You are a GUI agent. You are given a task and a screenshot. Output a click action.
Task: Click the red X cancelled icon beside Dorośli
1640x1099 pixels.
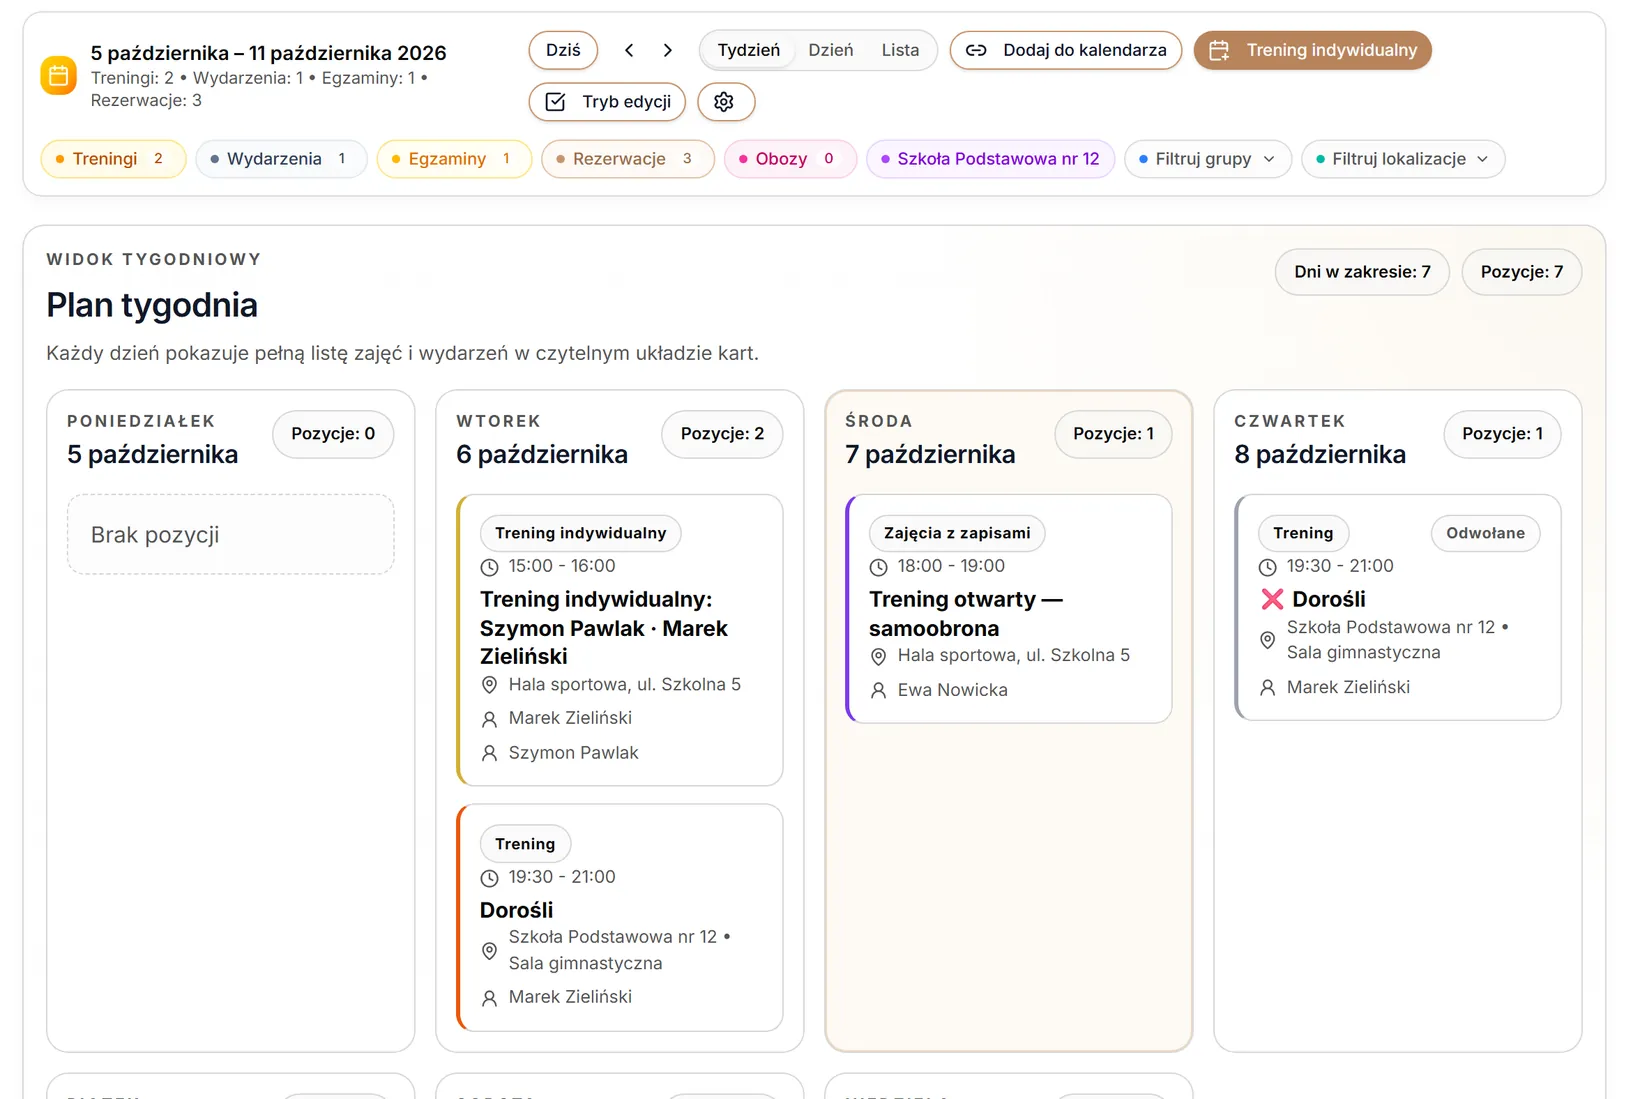coord(1272,599)
